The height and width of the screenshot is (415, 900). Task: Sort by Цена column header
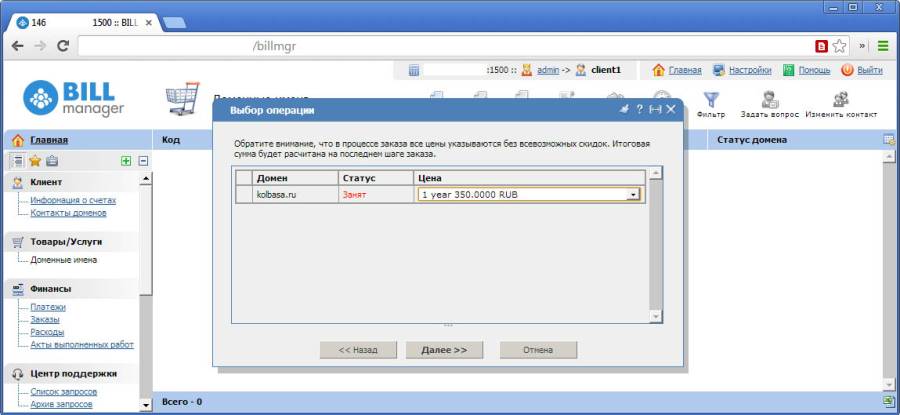[x=529, y=178]
